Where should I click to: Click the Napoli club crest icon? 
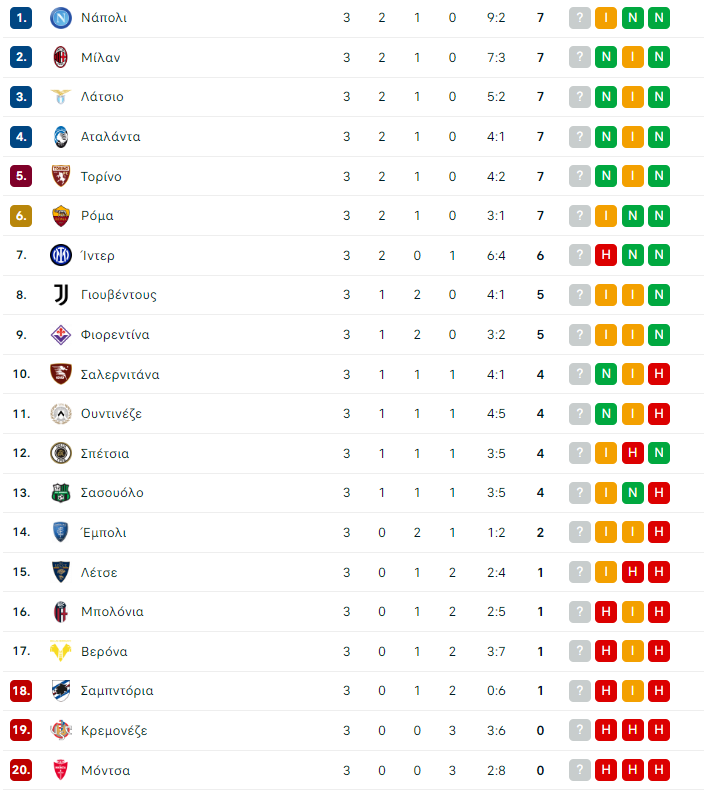[60, 18]
